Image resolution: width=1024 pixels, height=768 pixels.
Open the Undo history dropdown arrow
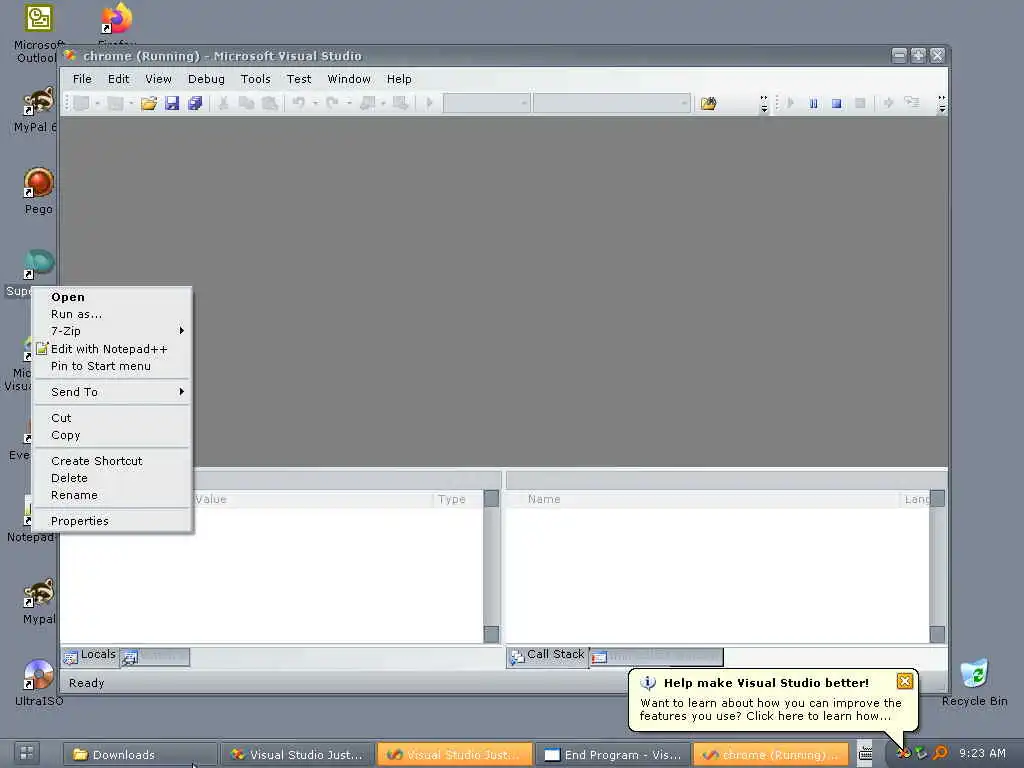point(315,103)
